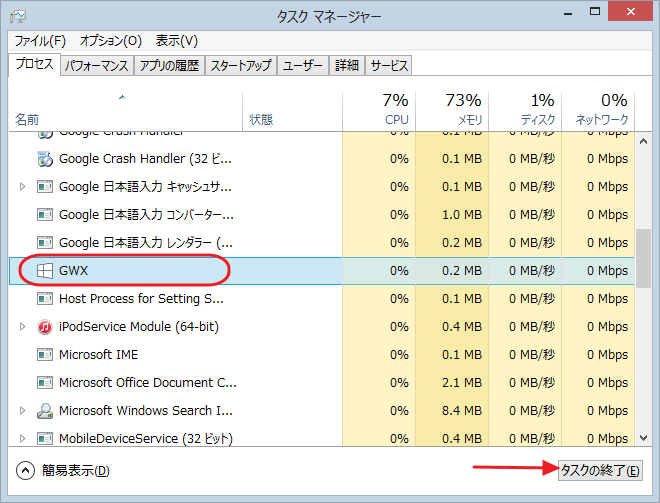Click the Microsoft Windows Search Indexer icon
The height and width of the screenshot is (503, 660).
tap(44, 411)
